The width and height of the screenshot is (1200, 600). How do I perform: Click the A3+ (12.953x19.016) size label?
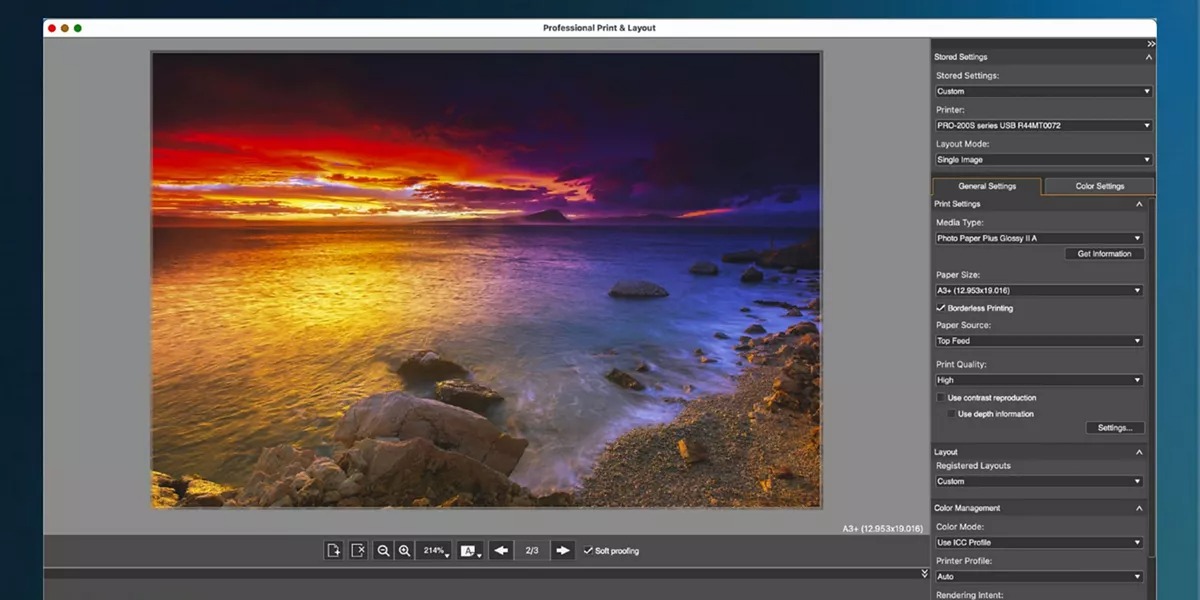(x=882, y=527)
